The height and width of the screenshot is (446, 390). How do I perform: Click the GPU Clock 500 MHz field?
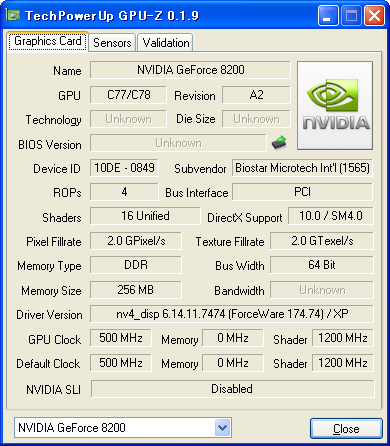tap(121, 338)
